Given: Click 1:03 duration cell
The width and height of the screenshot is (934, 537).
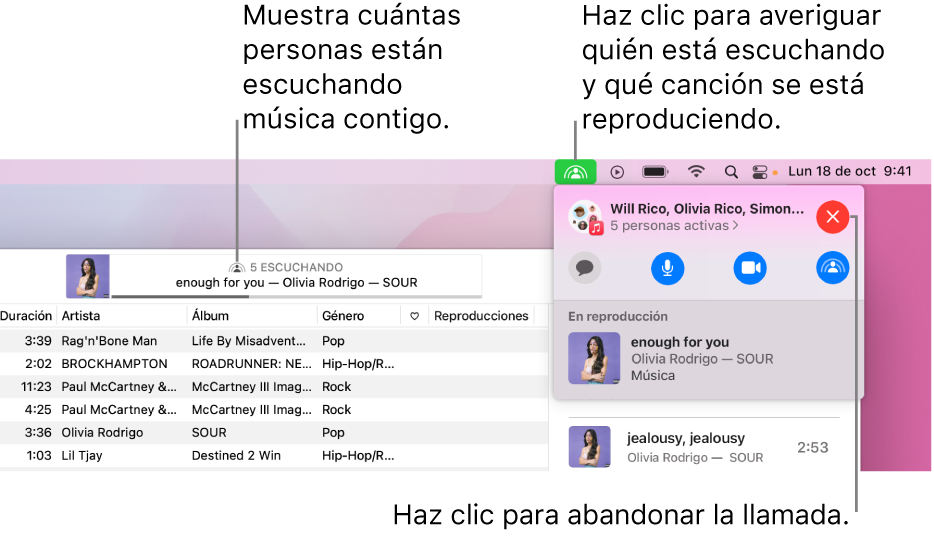Looking at the screenshot, I should (39, 455).
